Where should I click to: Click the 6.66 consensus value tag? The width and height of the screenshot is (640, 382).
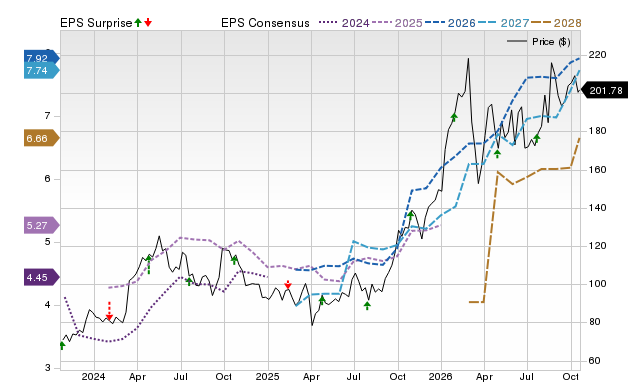point(41,139)
